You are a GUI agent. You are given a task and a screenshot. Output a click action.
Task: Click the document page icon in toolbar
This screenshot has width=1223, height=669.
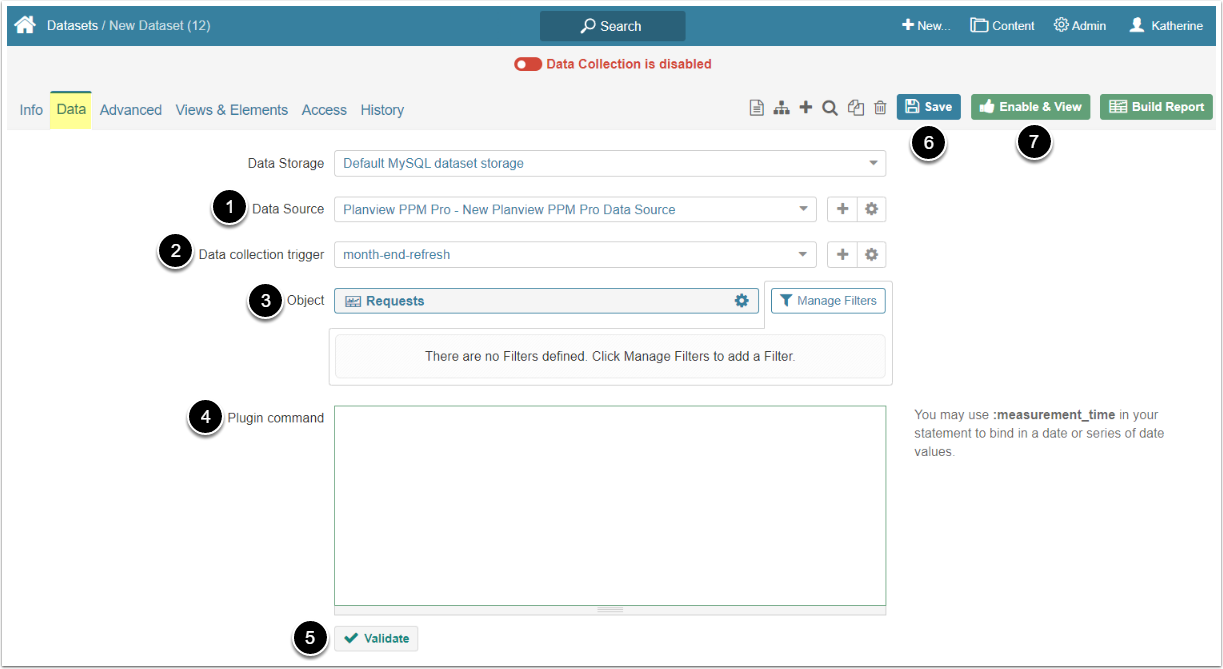[x=757, y=108]
